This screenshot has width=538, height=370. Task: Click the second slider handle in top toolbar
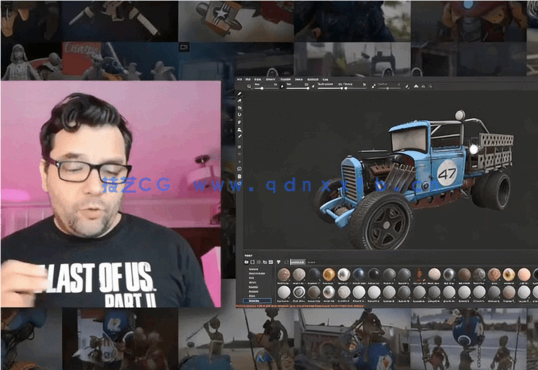[308, 88]
